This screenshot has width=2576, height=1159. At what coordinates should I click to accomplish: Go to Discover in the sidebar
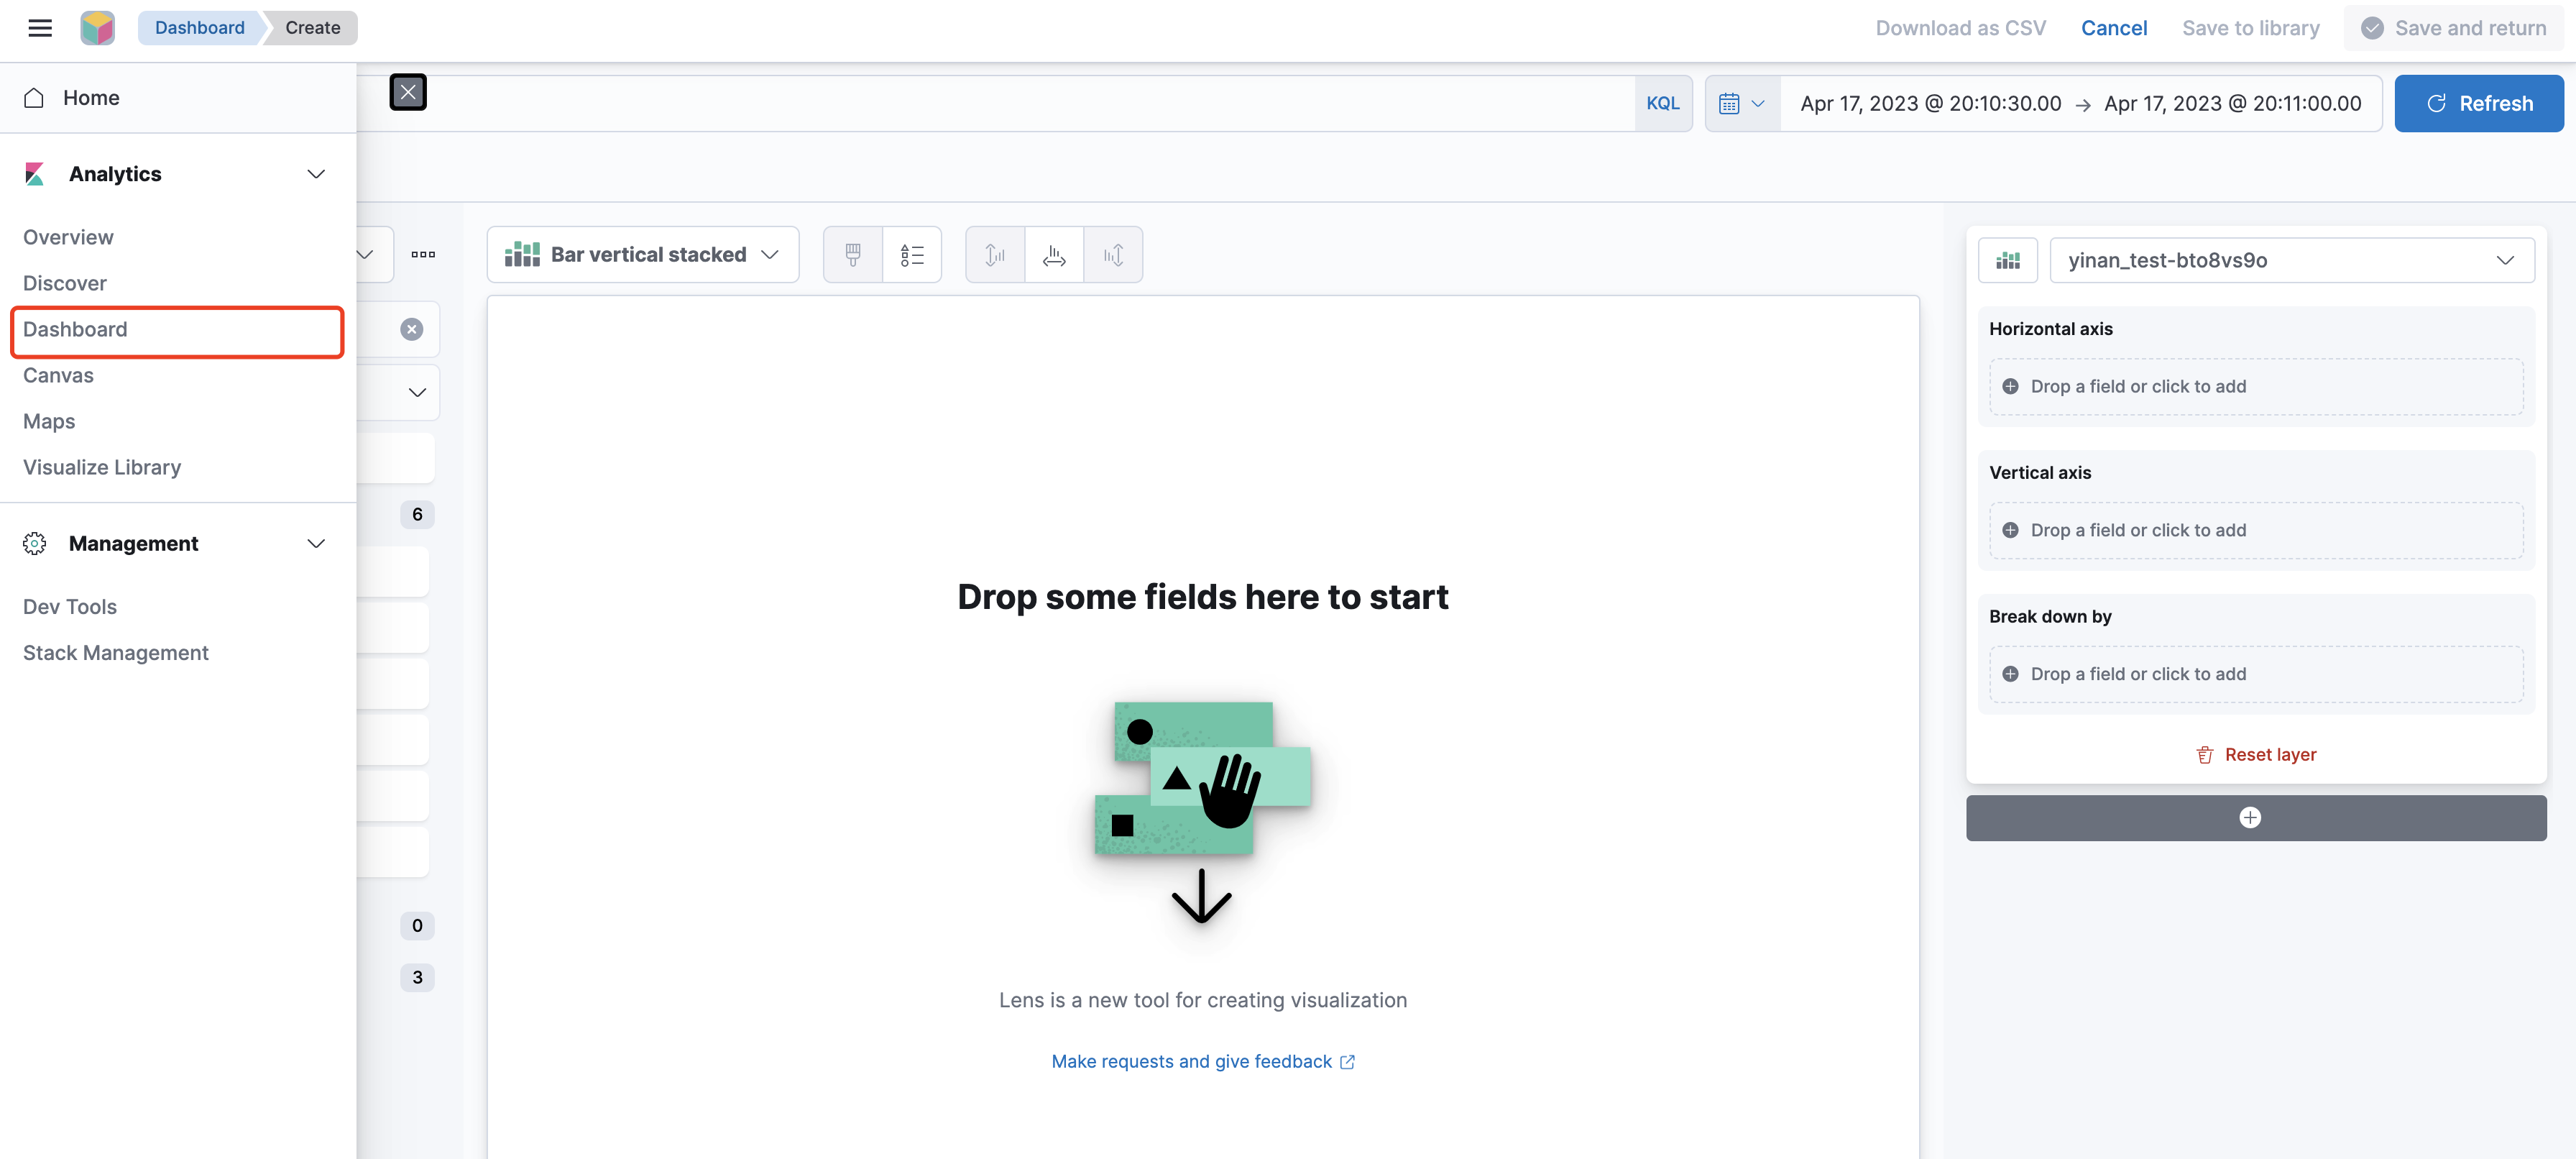pos(65,283)
